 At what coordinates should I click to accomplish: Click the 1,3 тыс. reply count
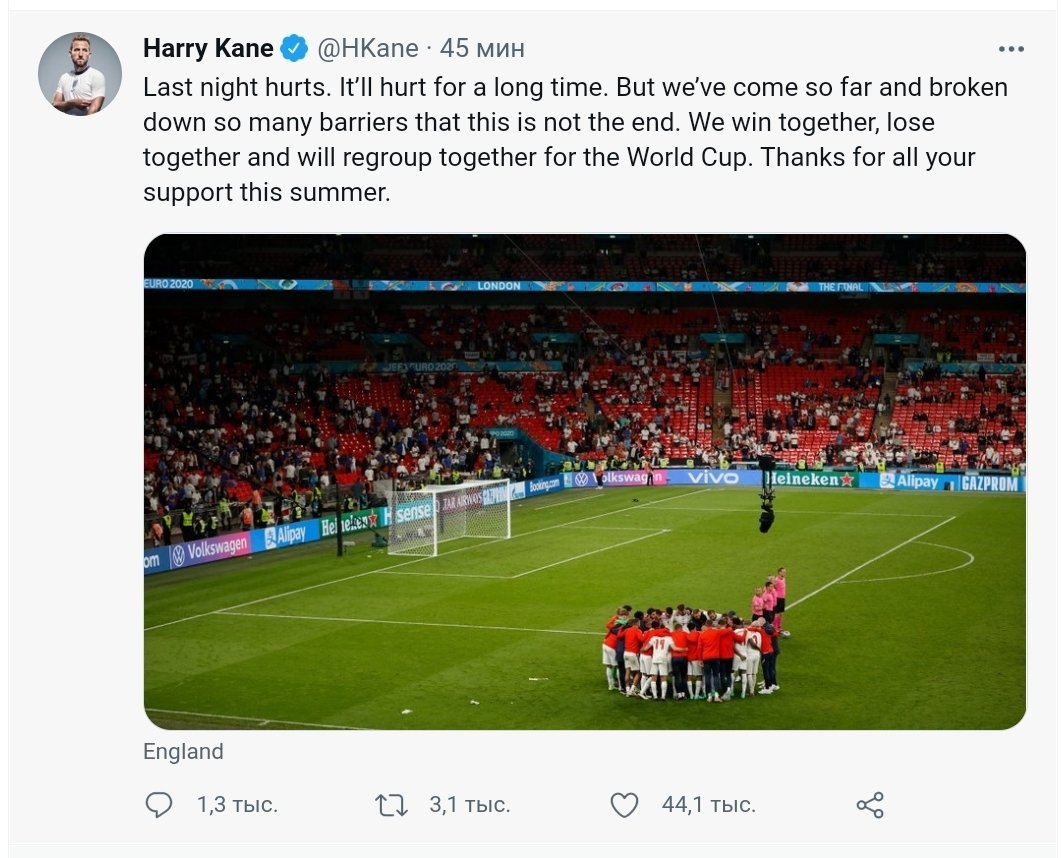237,805
